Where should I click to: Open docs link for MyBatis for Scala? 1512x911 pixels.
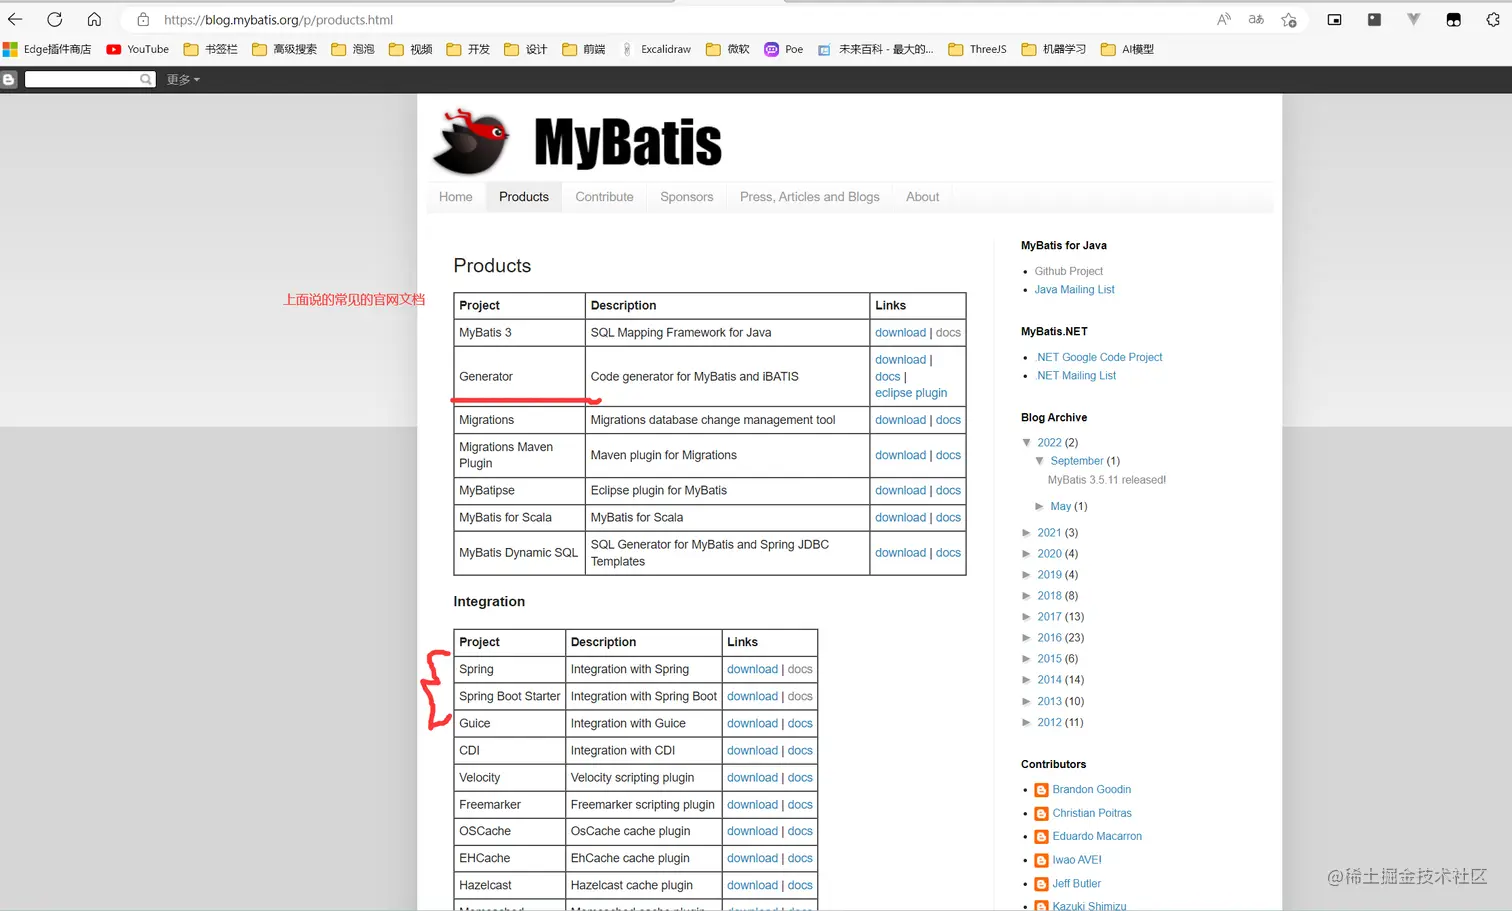click(948, 518)
